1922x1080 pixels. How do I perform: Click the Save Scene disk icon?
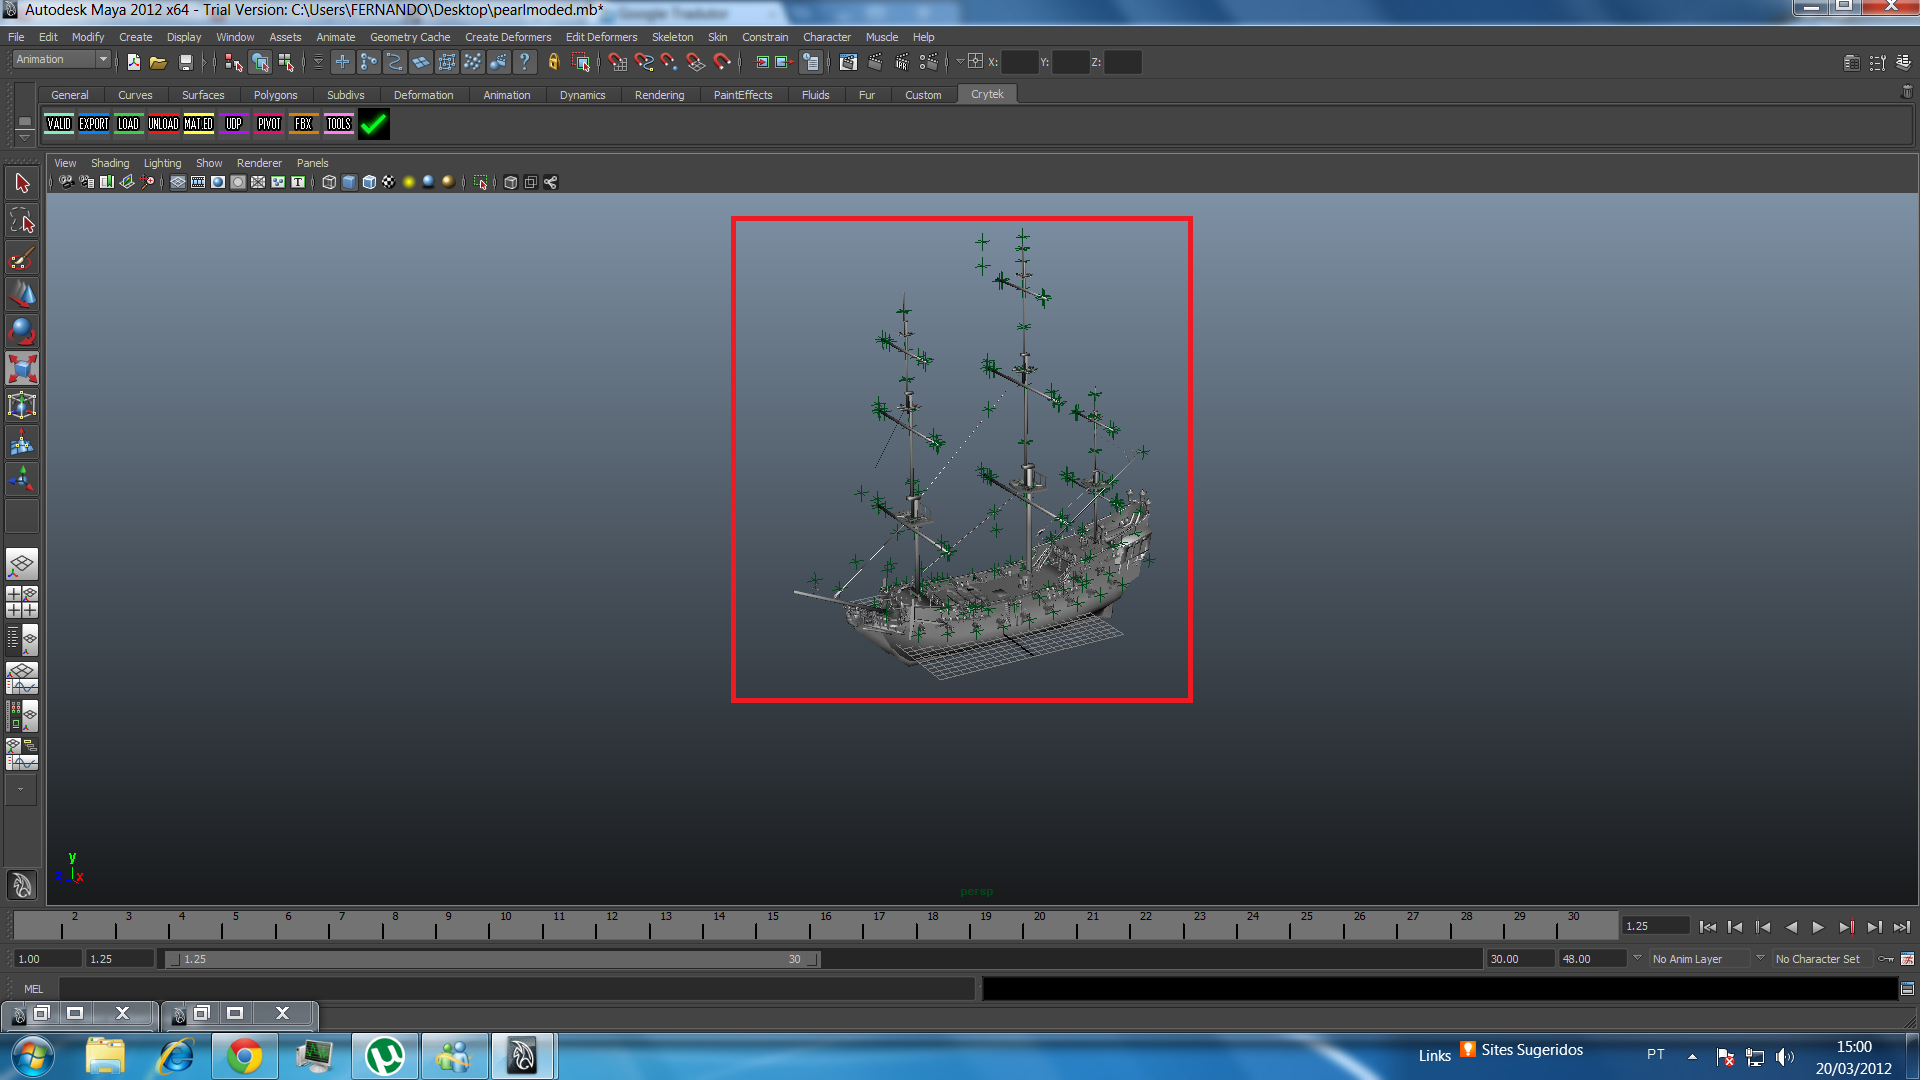(x=185, y=62)
